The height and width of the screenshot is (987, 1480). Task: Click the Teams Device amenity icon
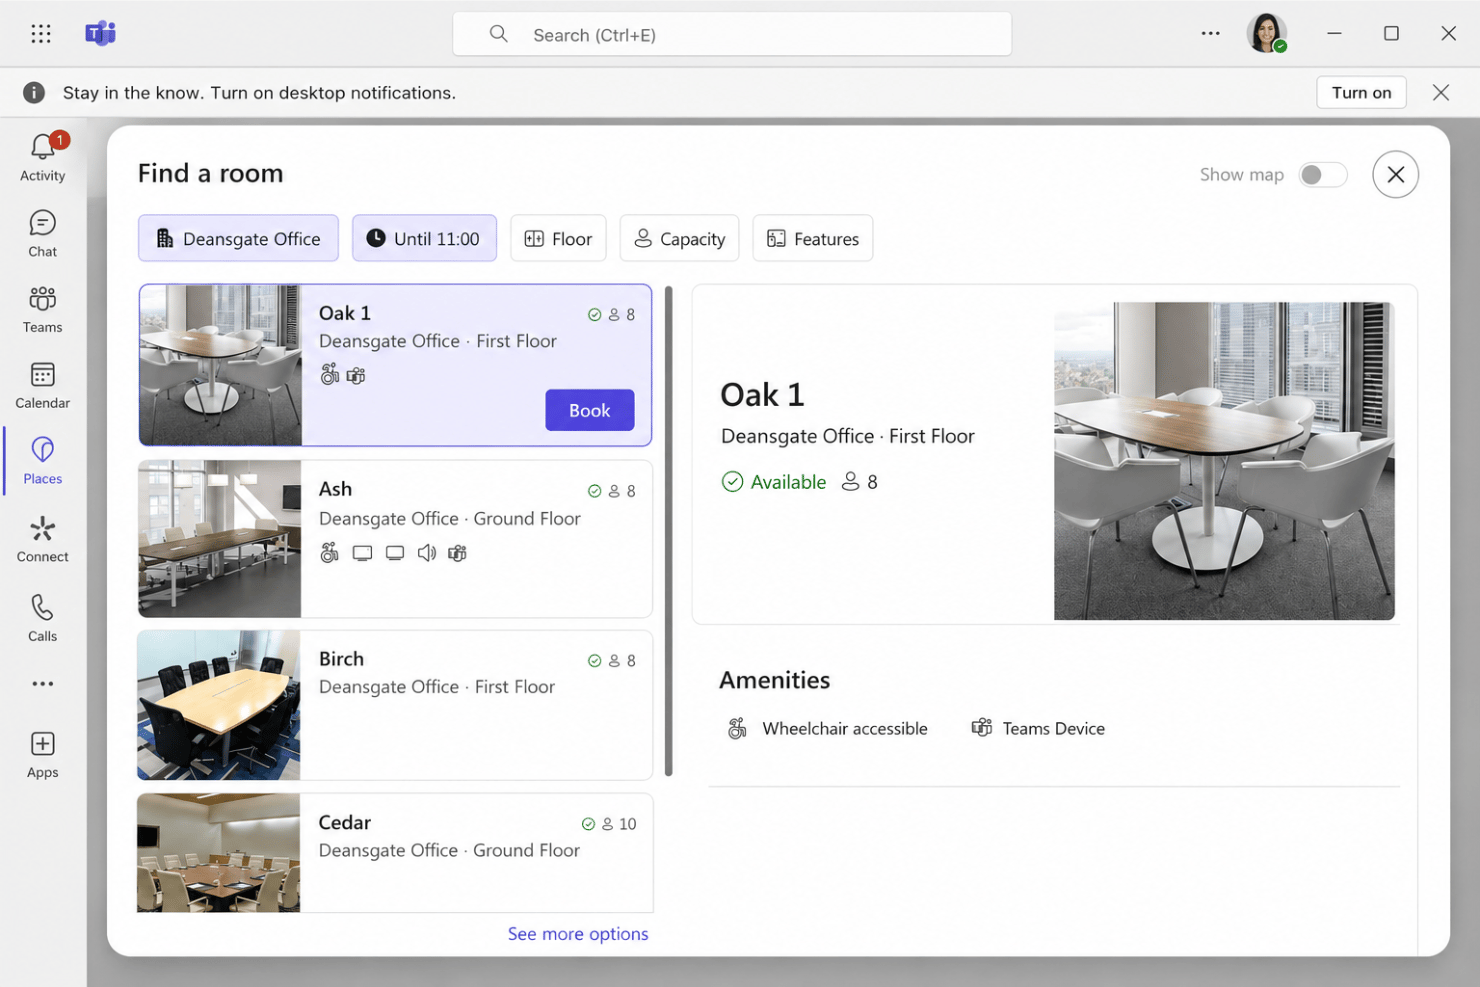coord(982,727)
